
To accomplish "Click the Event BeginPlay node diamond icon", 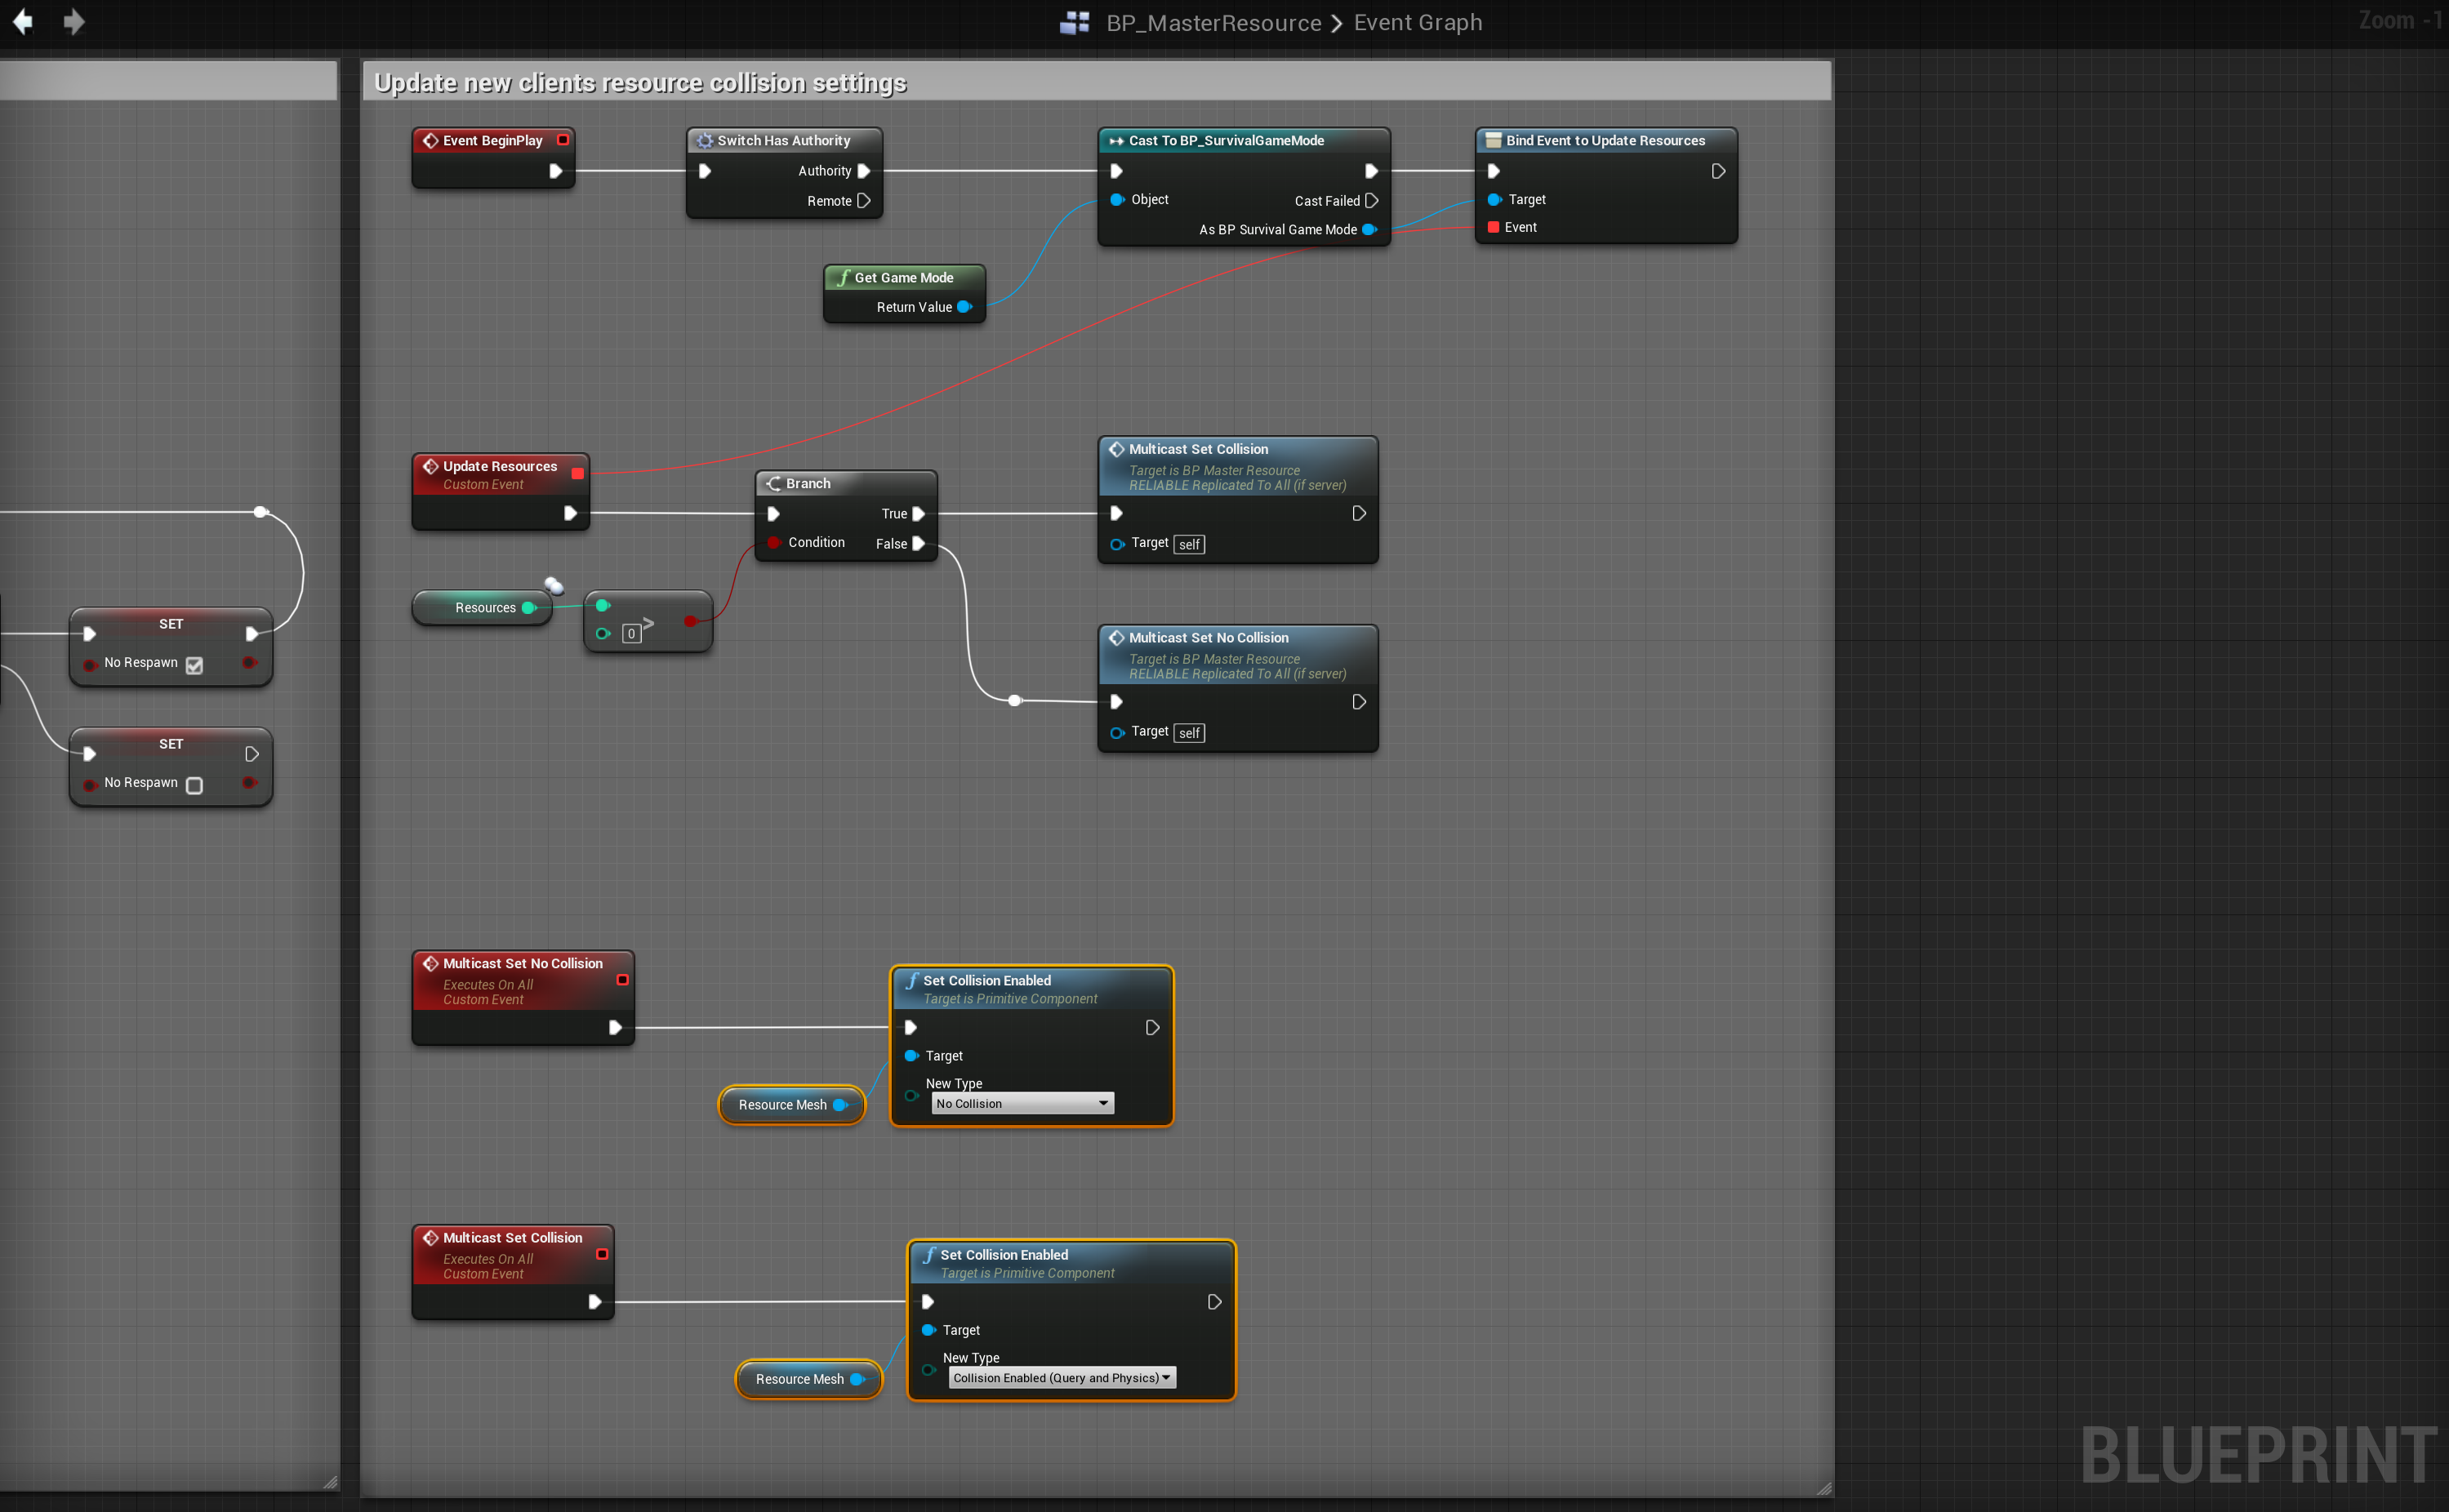I will point(431,140).
